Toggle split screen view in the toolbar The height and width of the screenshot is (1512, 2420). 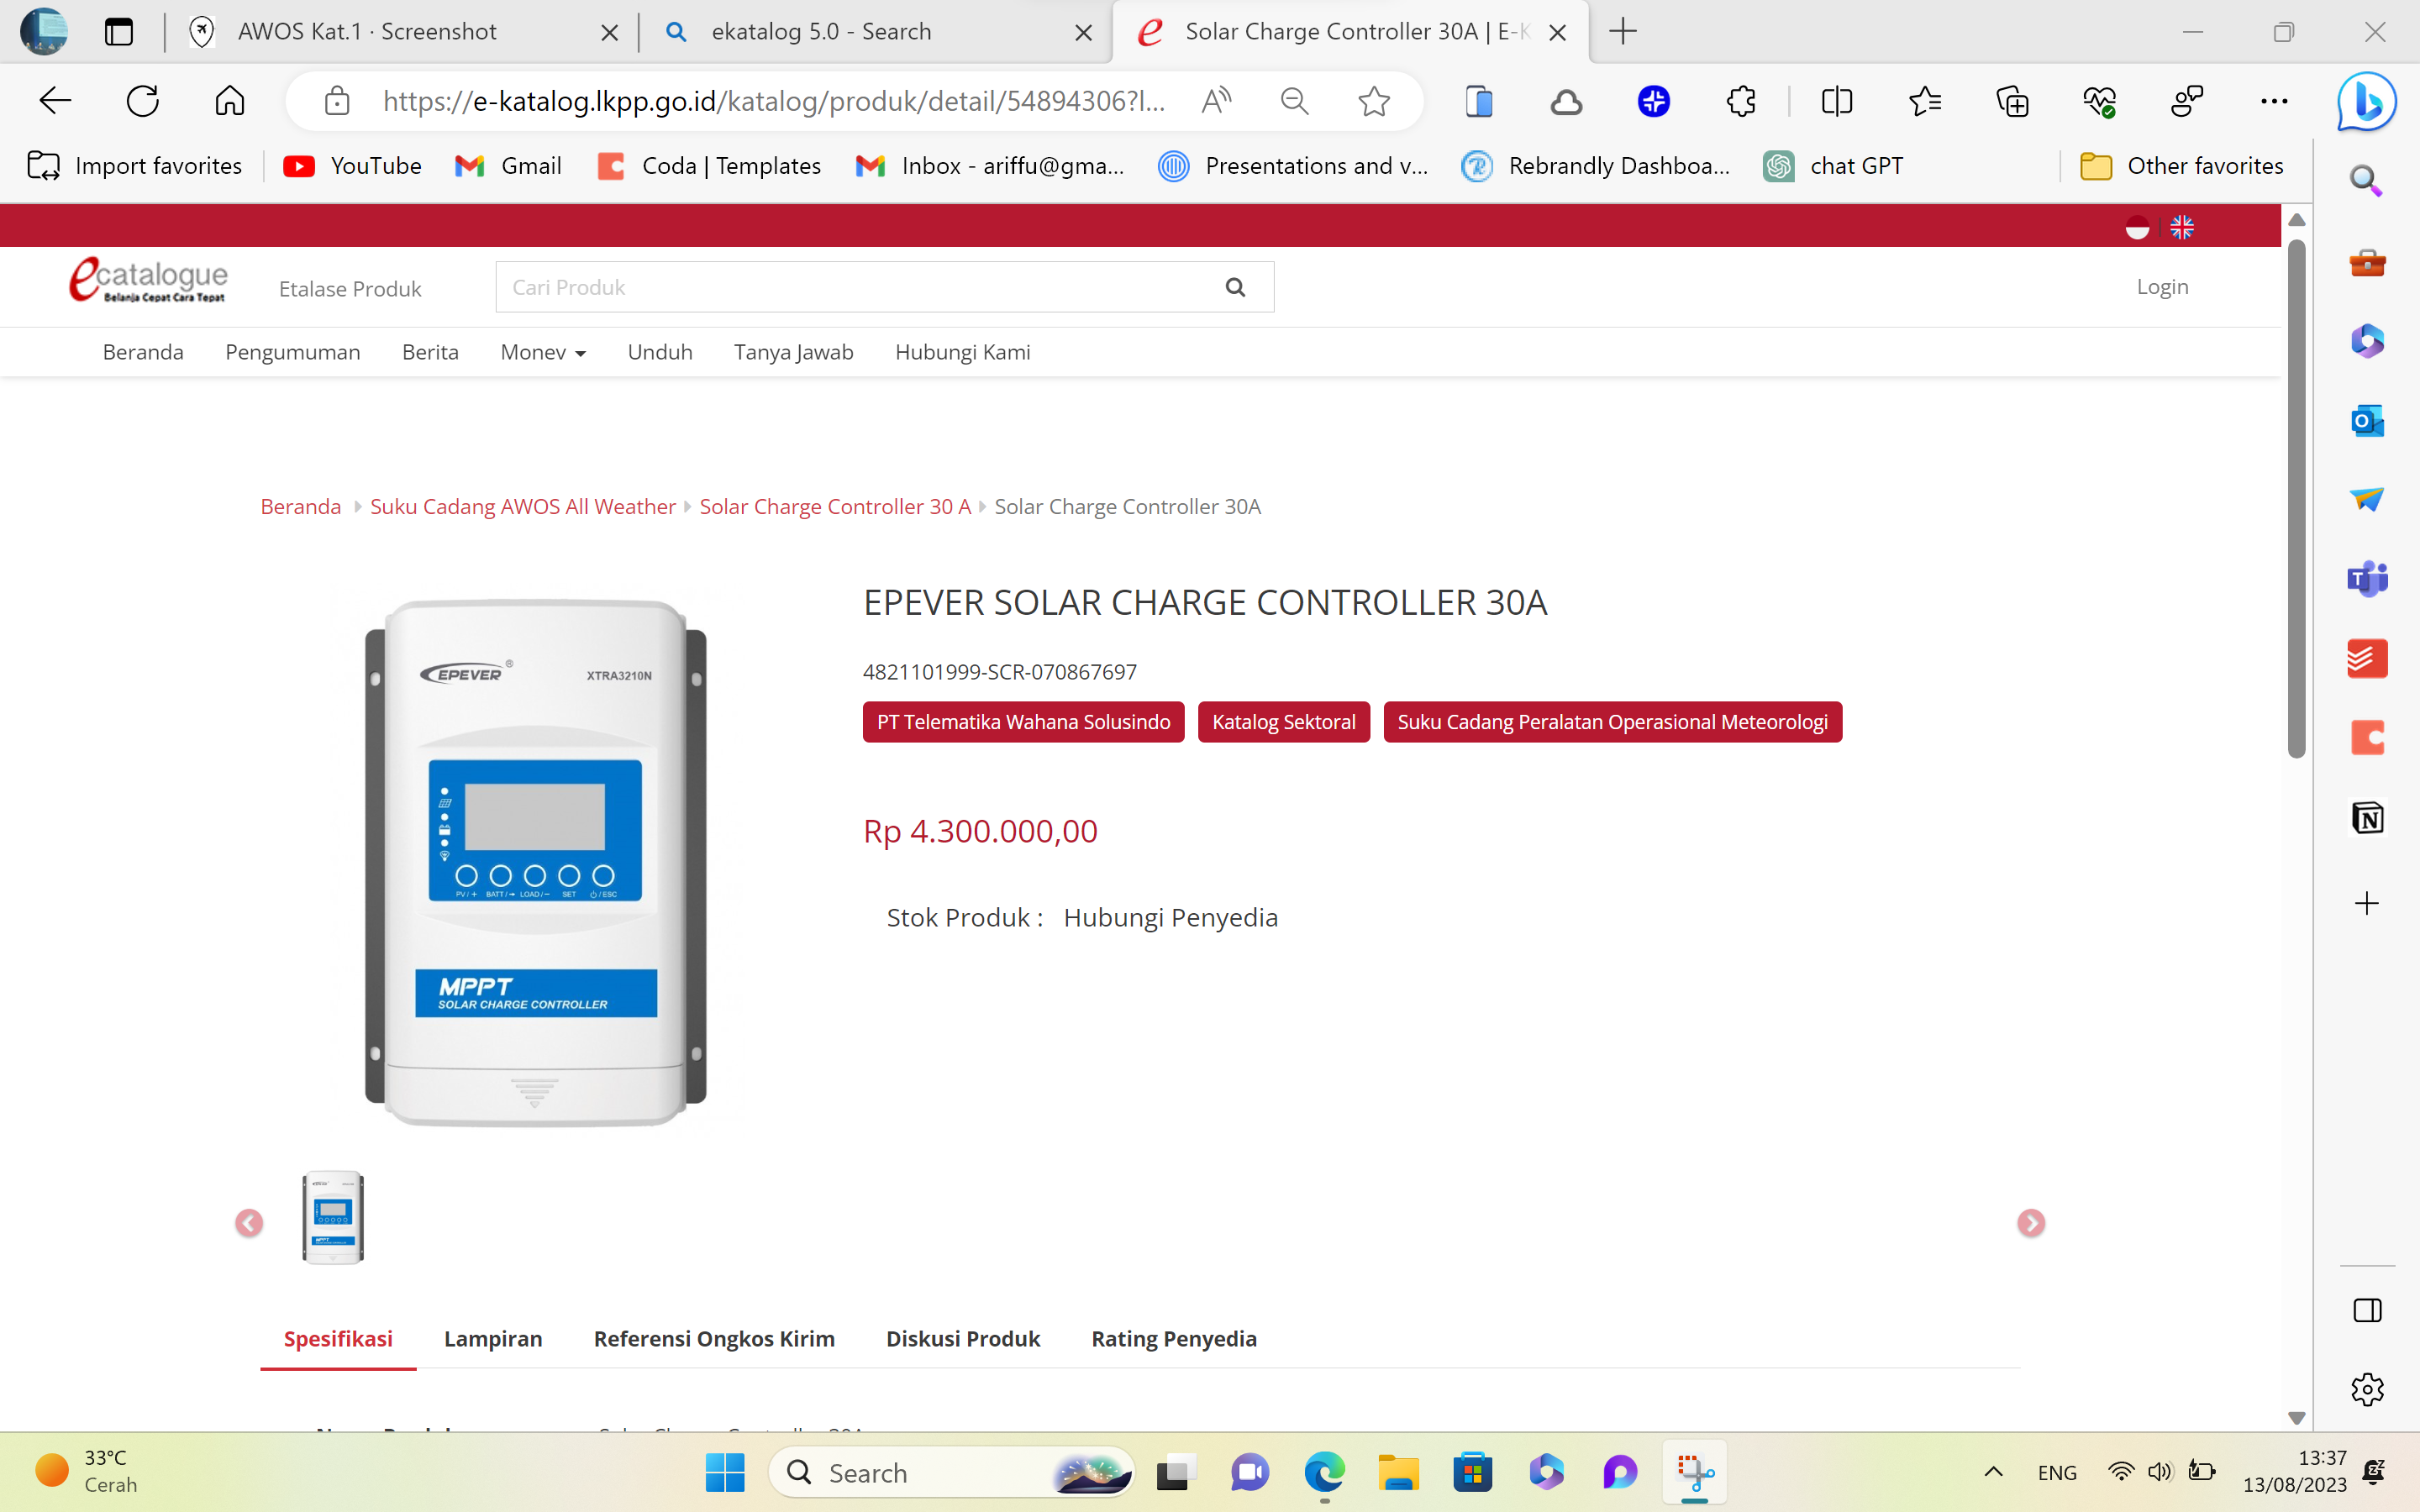1837,100
